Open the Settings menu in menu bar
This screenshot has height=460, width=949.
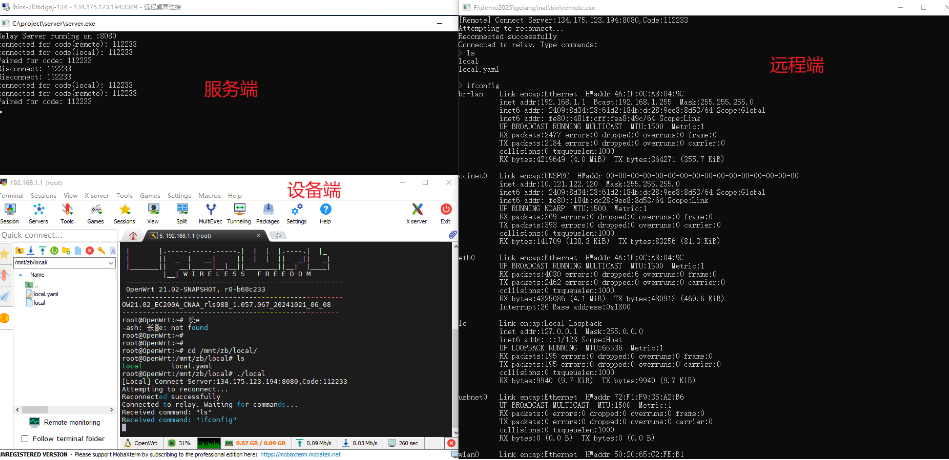(x=179, y=196)
